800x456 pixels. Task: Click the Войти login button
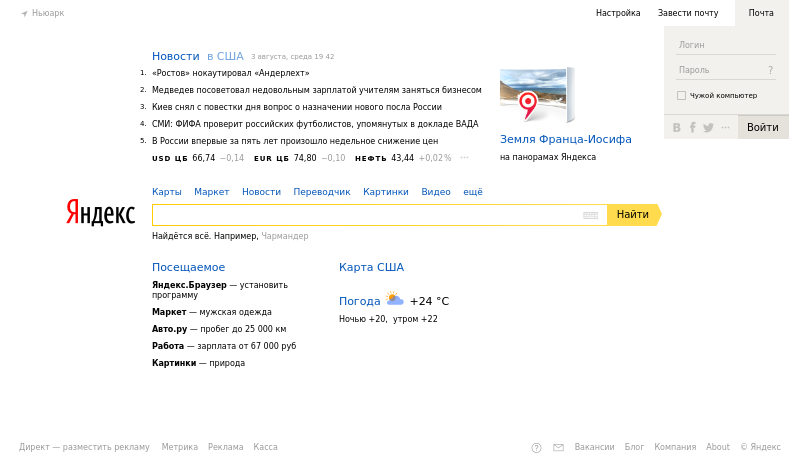(x=763, y=127)
